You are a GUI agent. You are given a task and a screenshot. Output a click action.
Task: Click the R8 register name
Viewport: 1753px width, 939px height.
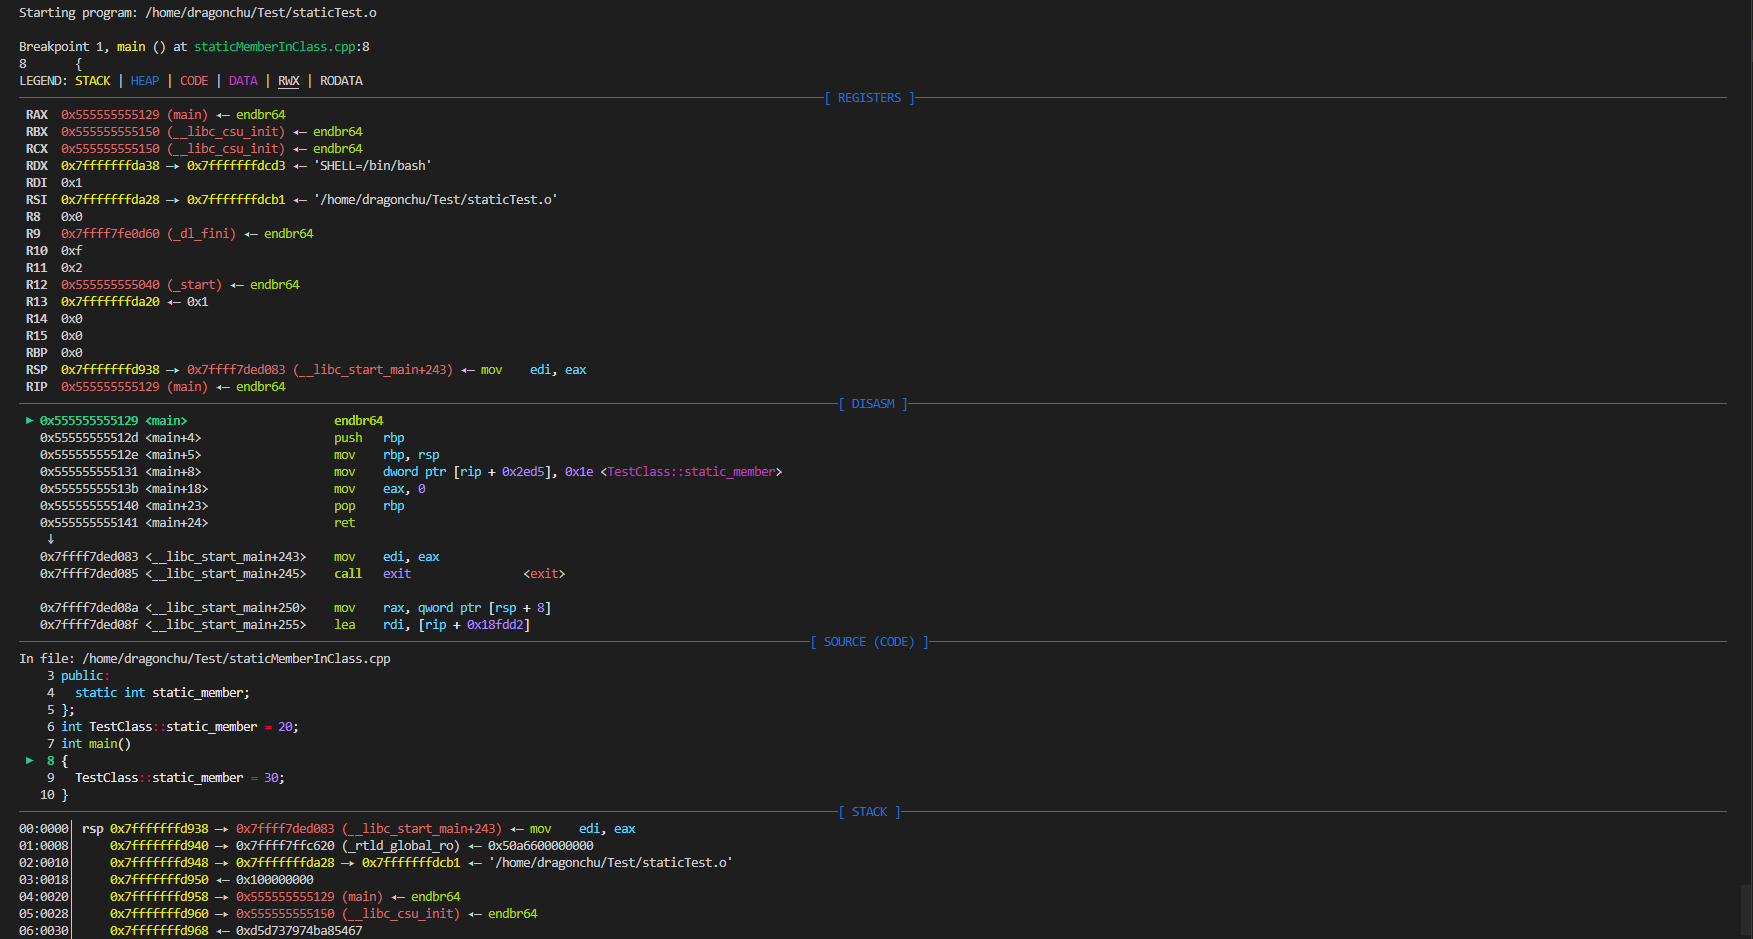pyautogui.click(x=33, y=217)
